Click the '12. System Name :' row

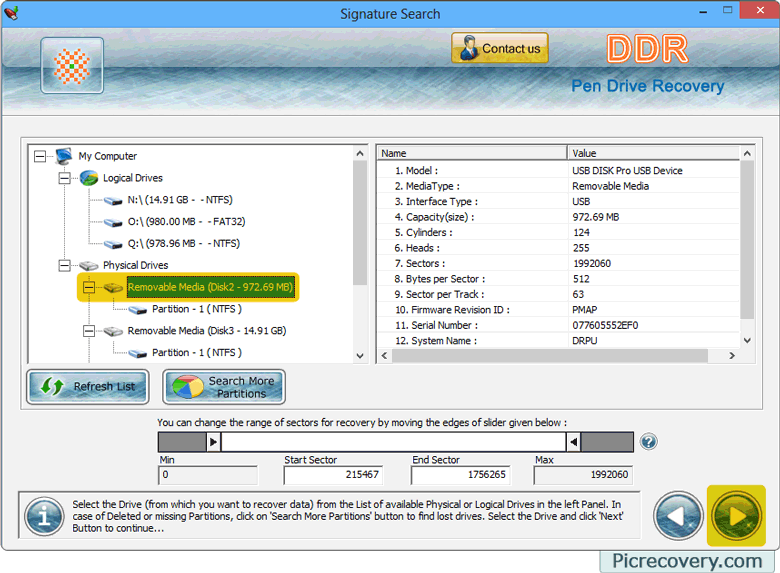click(x=558, y=341)
